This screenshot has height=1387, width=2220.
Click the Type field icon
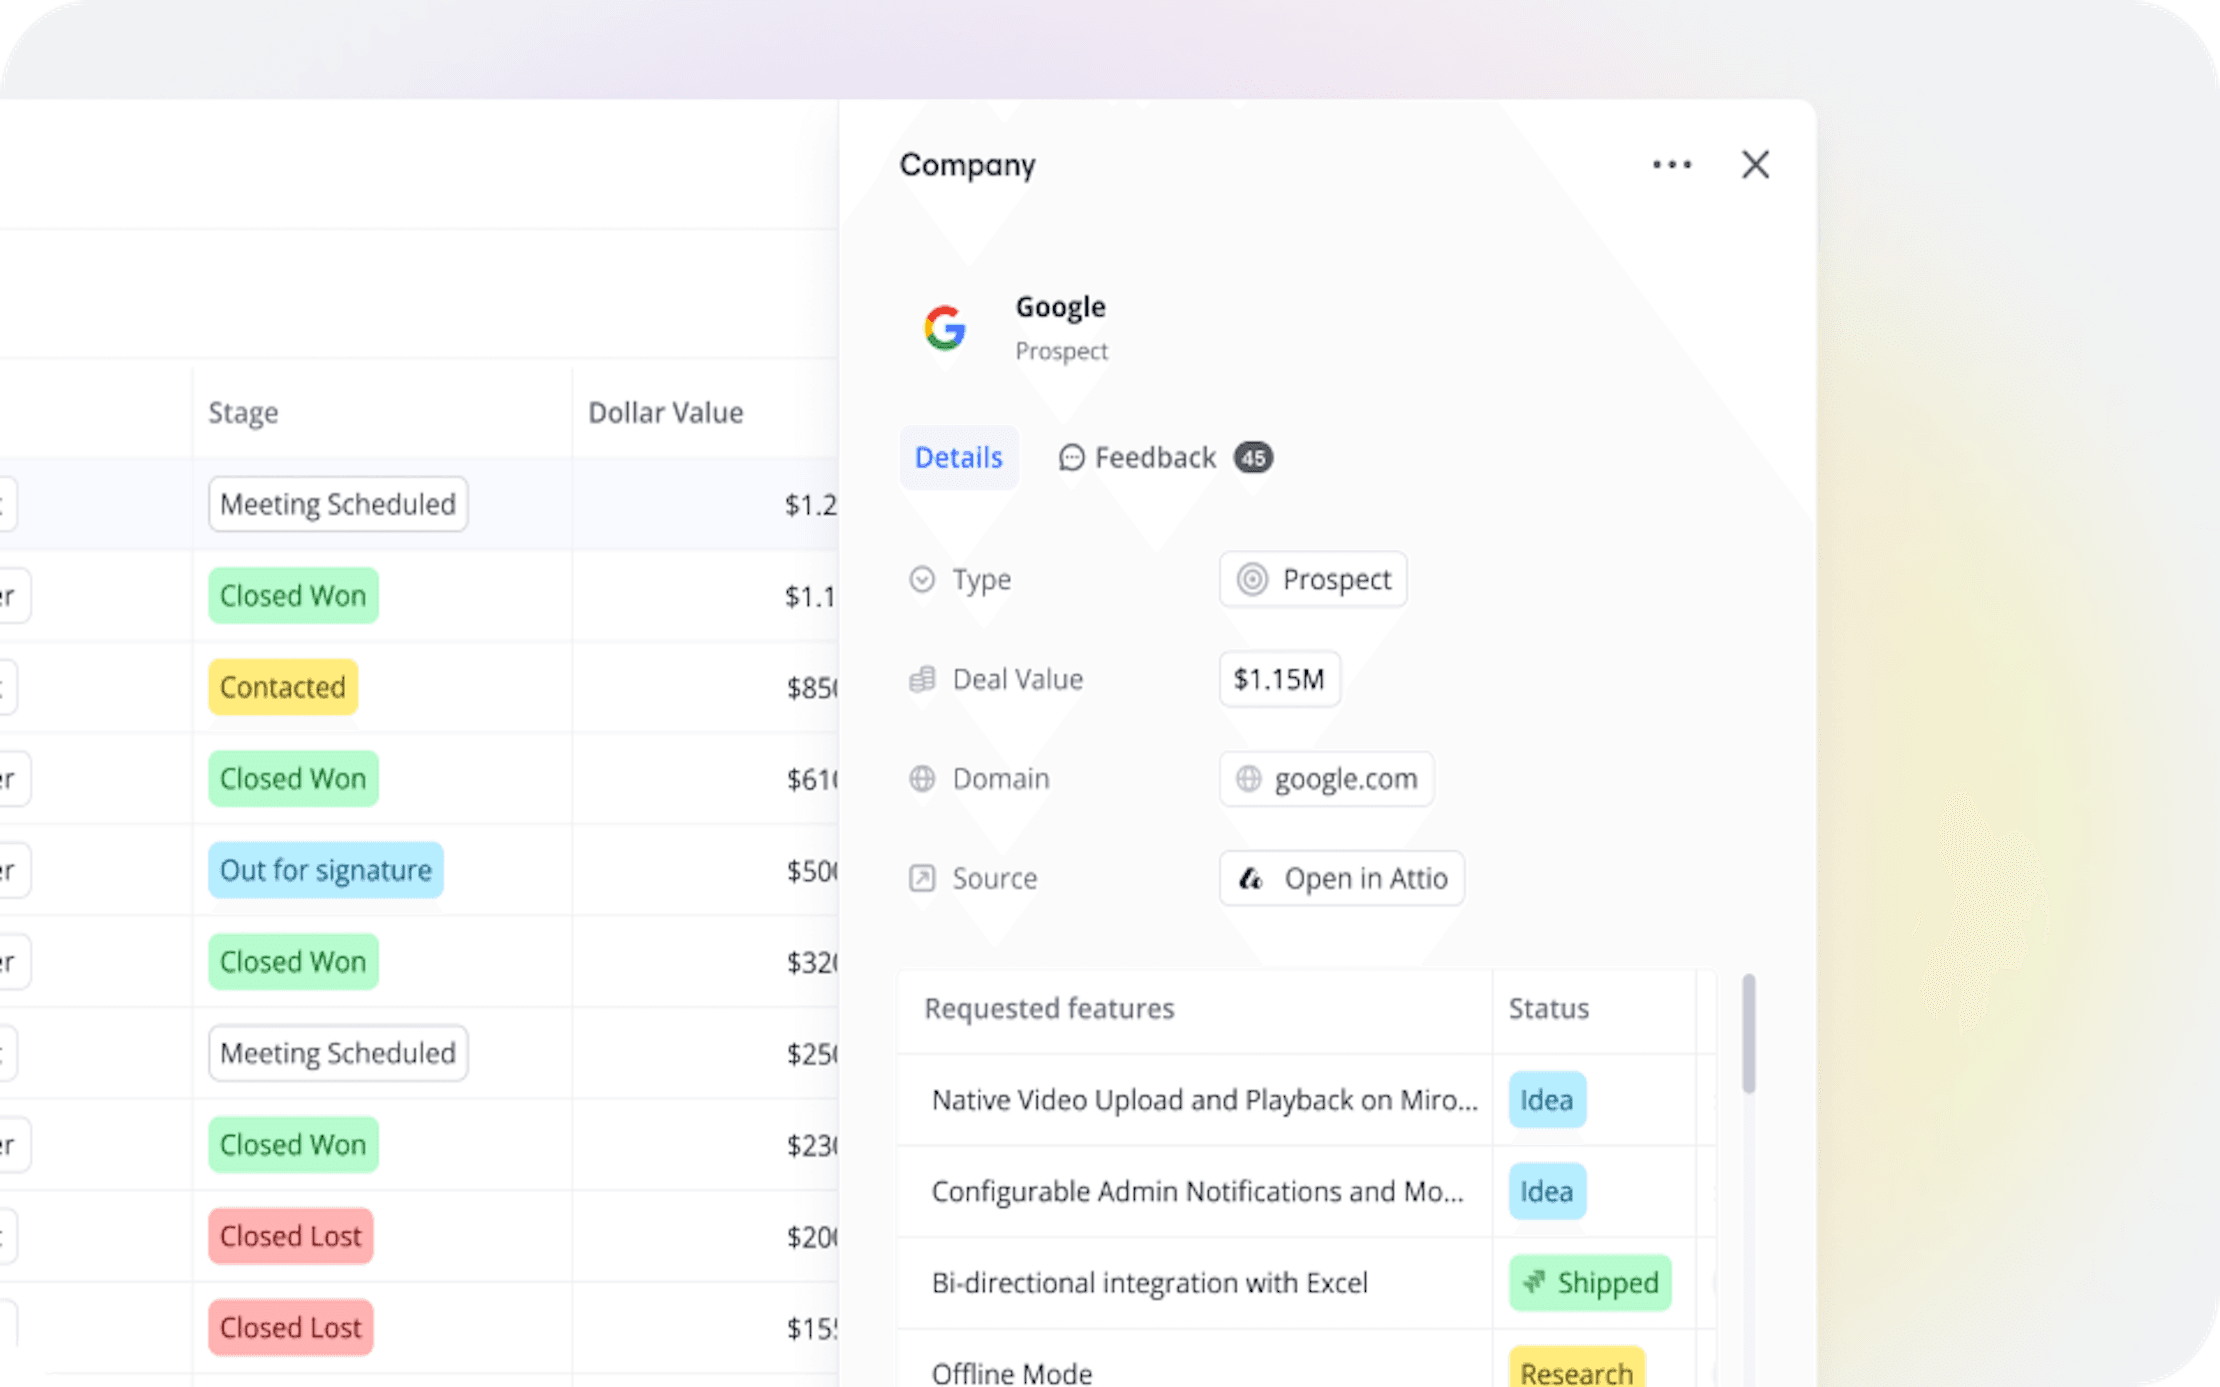tap(922, 580)
